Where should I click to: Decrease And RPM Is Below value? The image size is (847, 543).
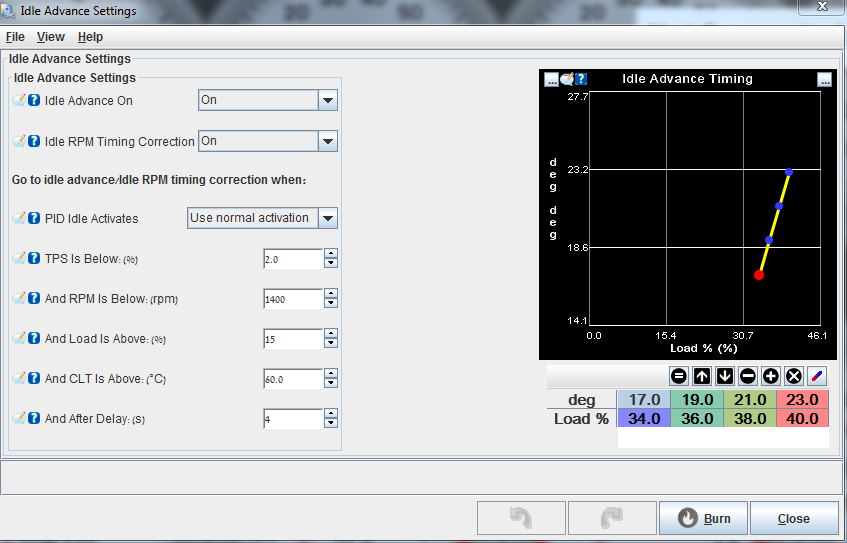click(x=331, y=304)
